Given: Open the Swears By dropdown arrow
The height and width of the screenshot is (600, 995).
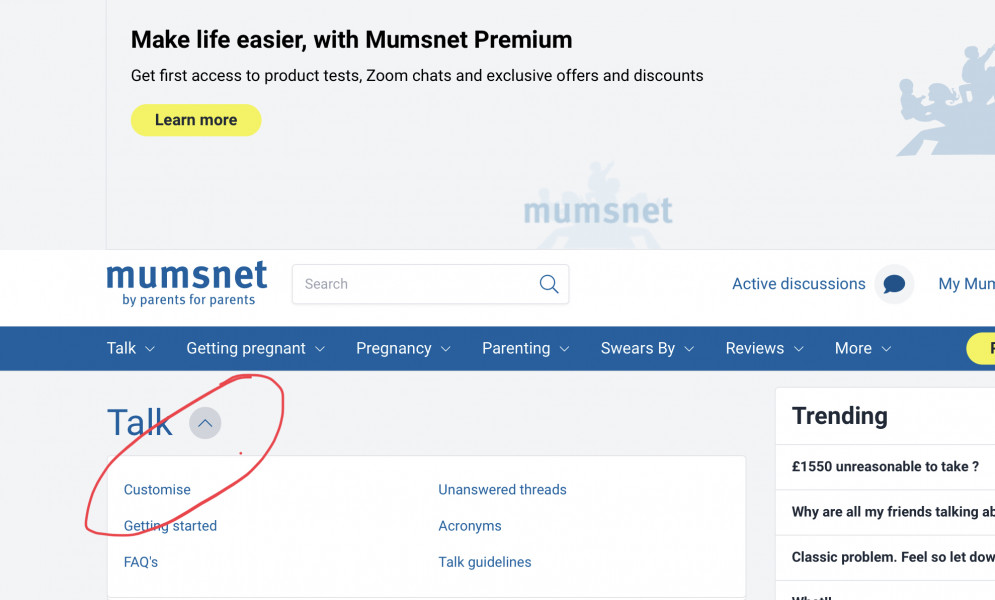Looking at the screenshot, I should [x=688, y=348].
